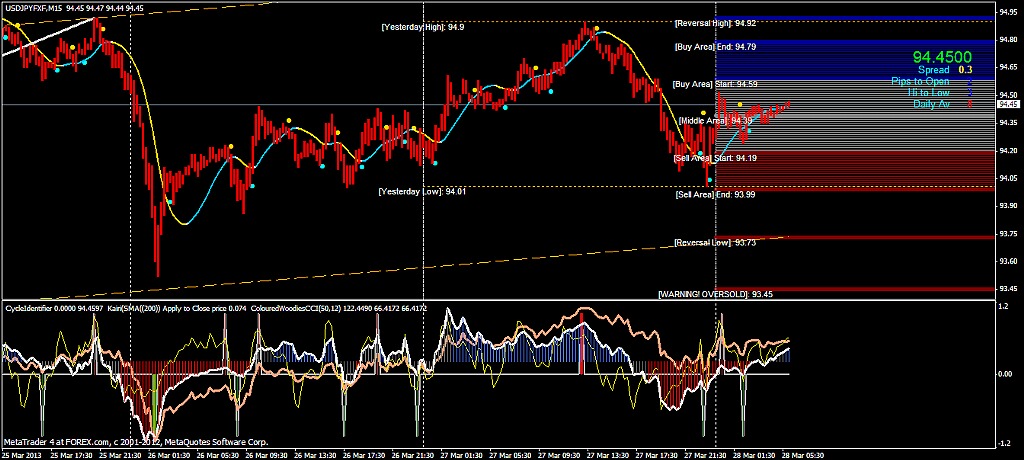Image resolution: width=1024 pixels, height=460 pixels.
Task: Click the 26 Mar 09:30 time axis label
Action: [266, 454]
